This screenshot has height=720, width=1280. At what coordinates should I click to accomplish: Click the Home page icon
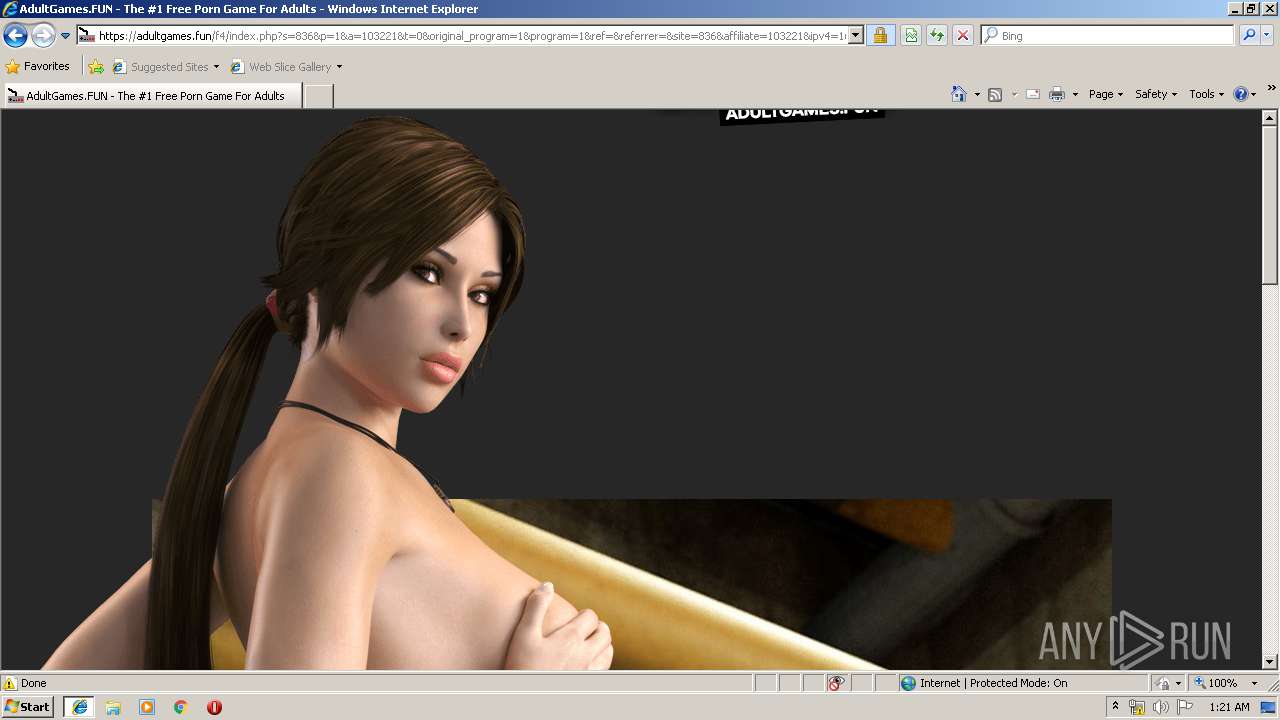point(958,94)
